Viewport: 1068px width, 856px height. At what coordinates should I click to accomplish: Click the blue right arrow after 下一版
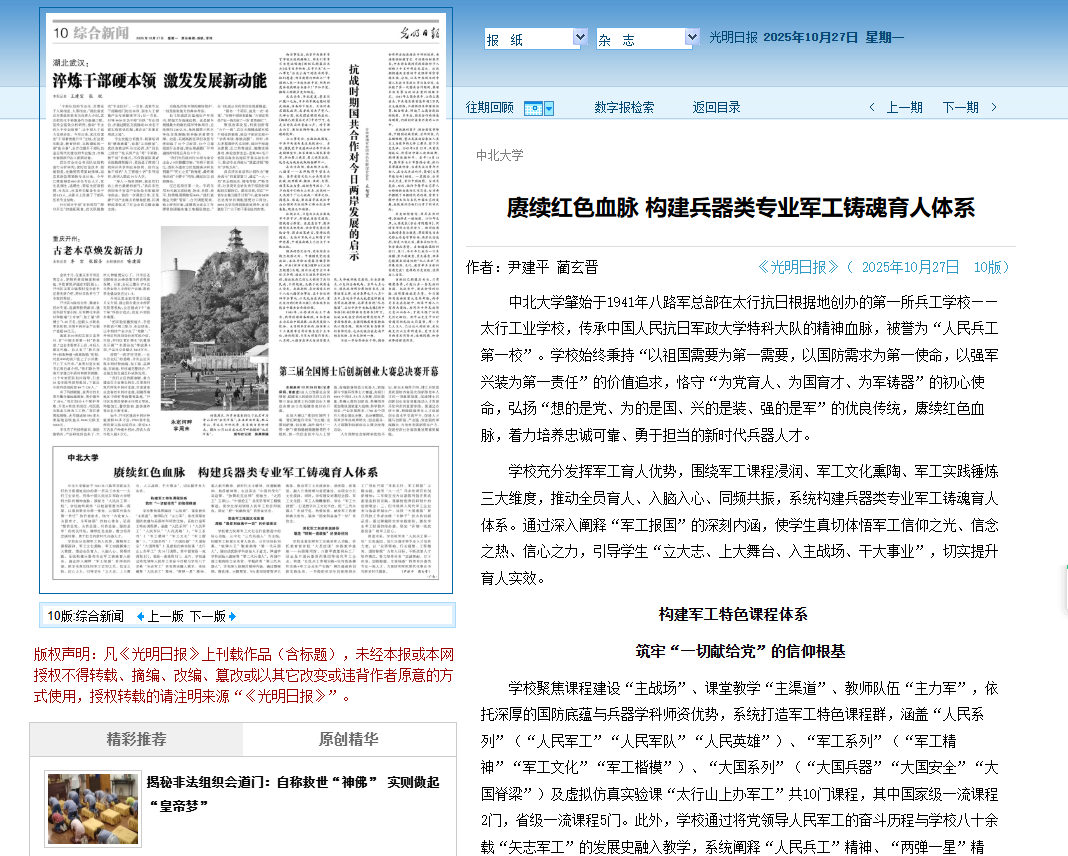click(232, 616)
